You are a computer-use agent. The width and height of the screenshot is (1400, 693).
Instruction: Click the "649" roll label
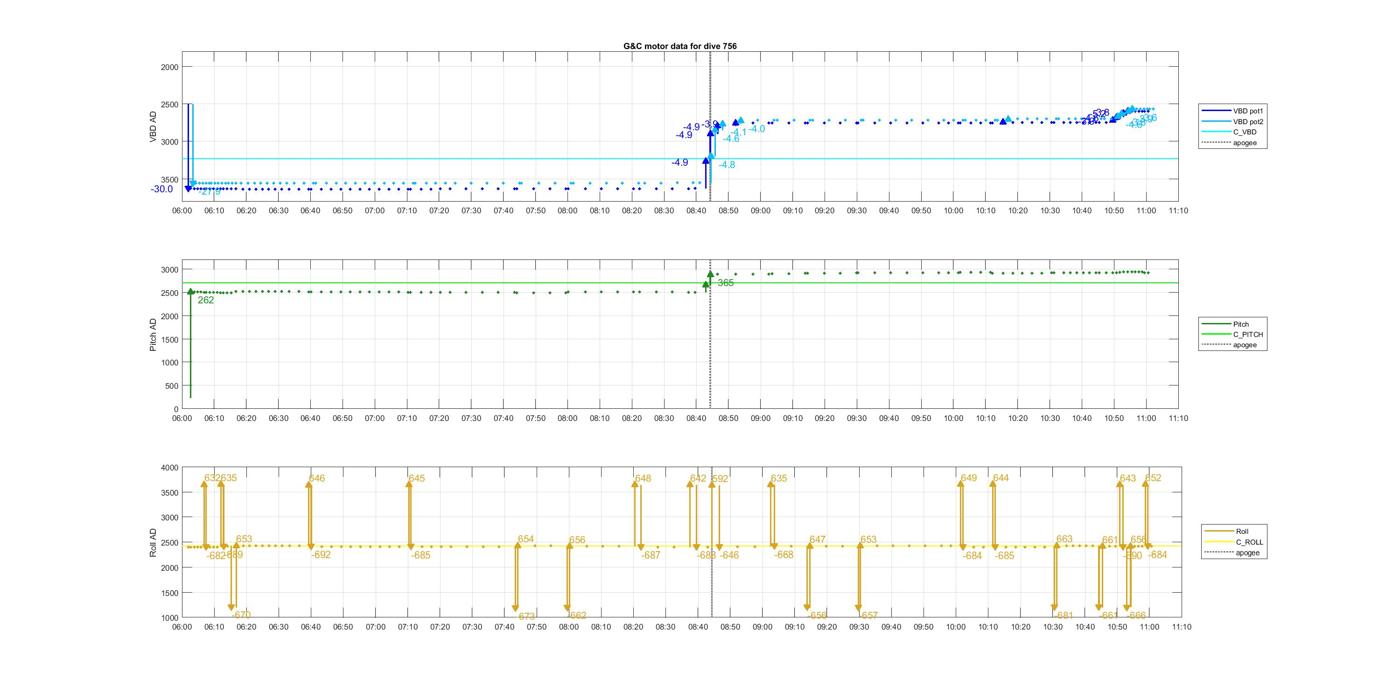(969, 478)
